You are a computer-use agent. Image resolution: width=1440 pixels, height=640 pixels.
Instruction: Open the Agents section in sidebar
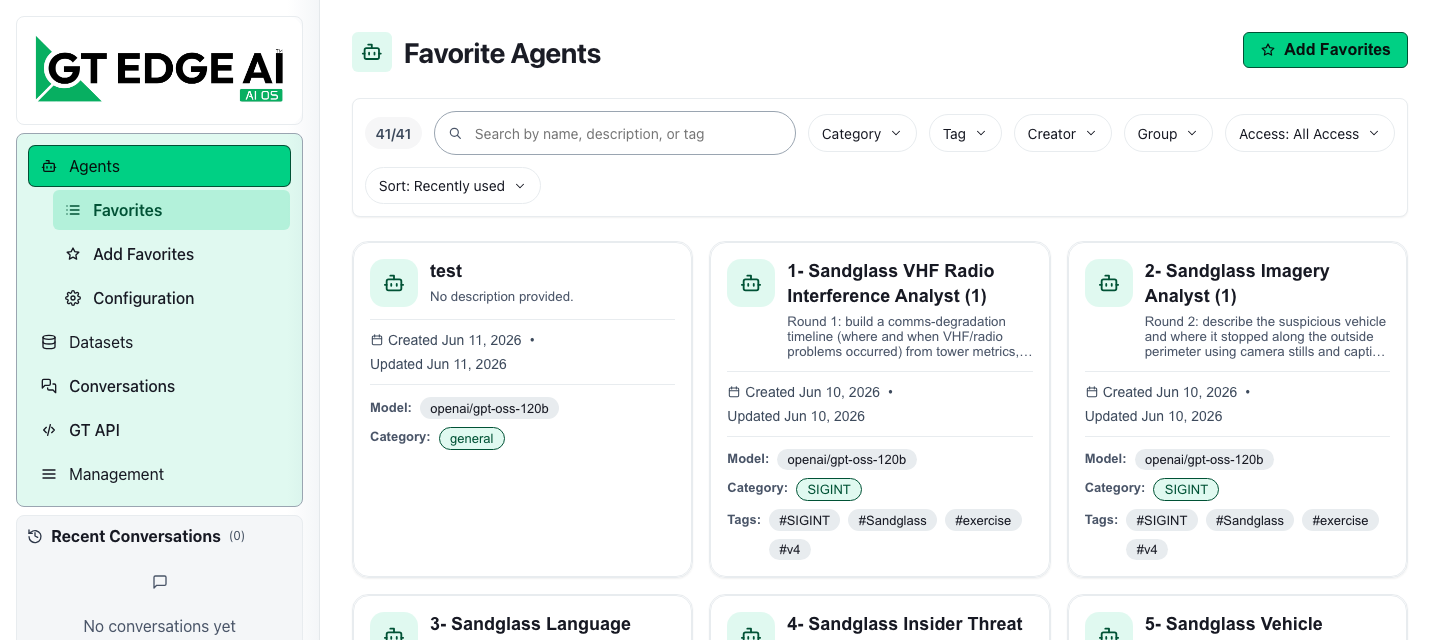click(159, 166)
